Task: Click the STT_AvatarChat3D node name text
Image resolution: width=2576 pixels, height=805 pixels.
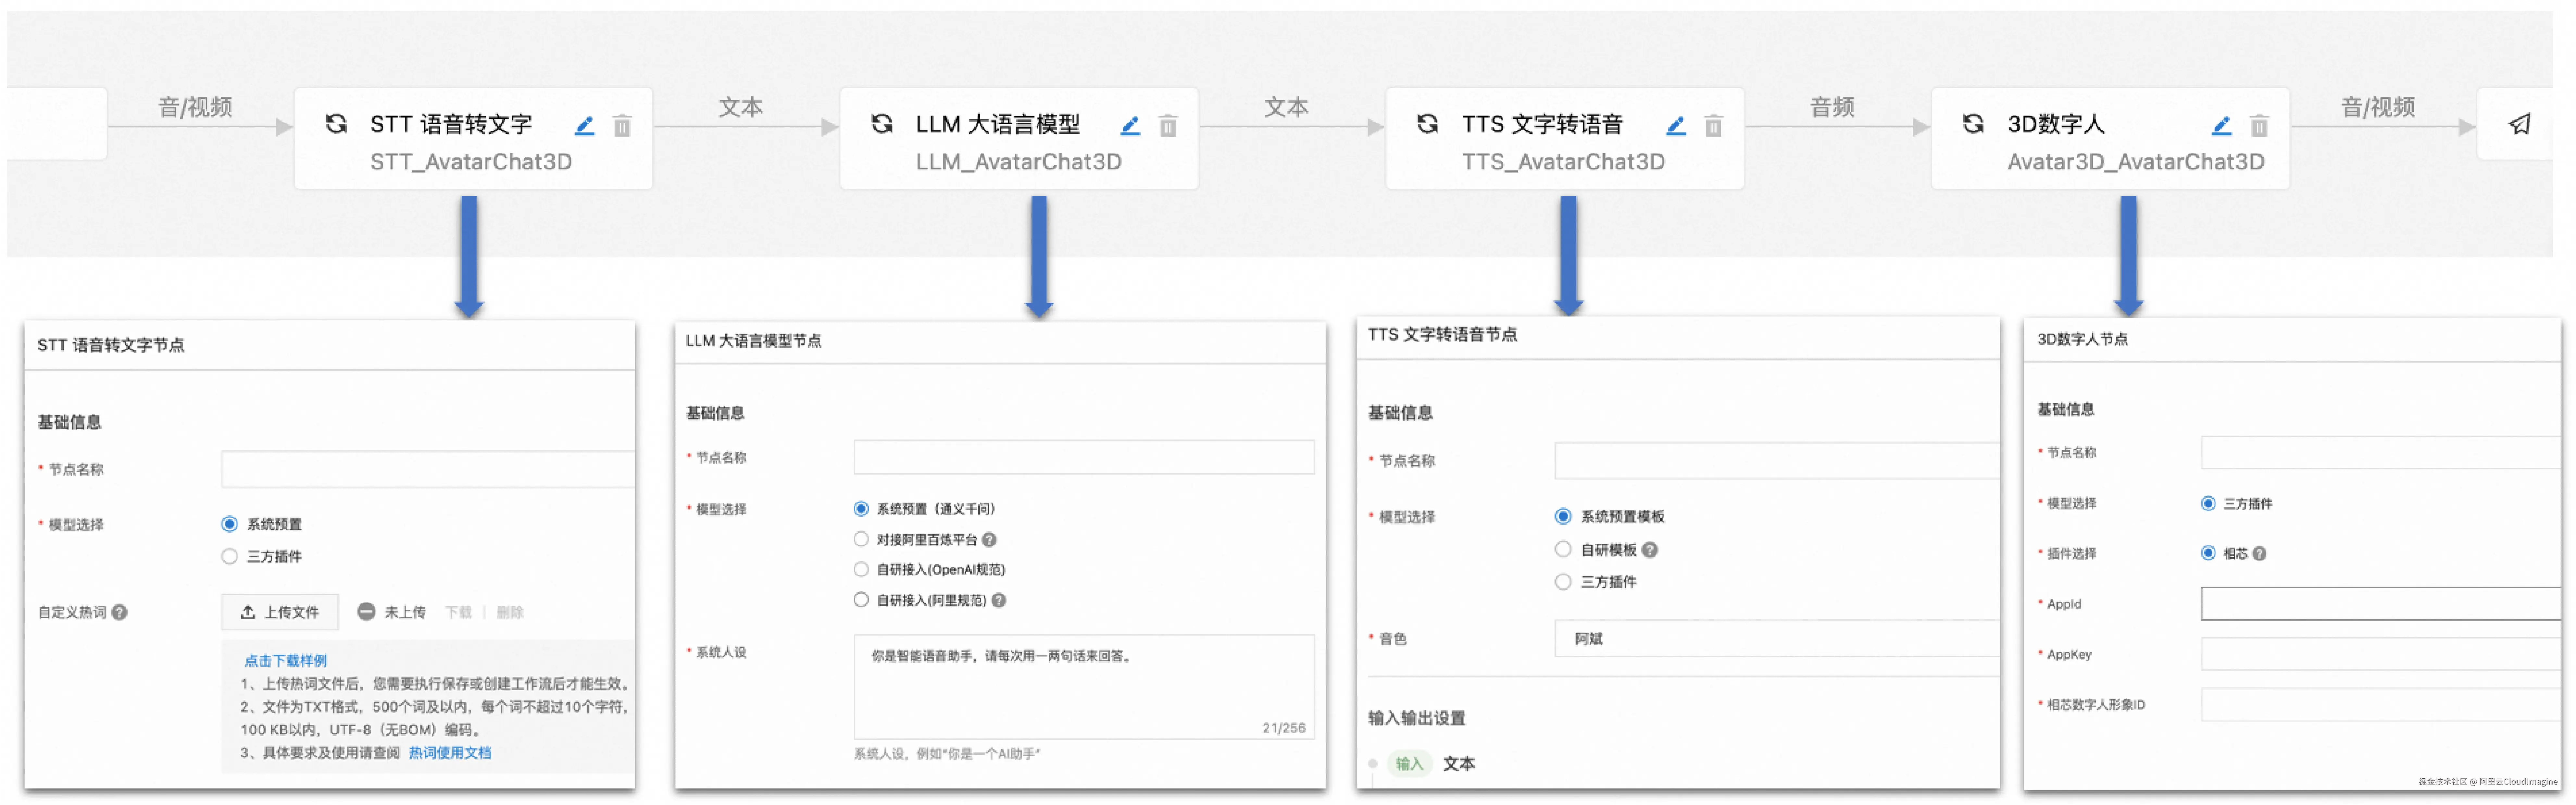Action: [471, 162]
